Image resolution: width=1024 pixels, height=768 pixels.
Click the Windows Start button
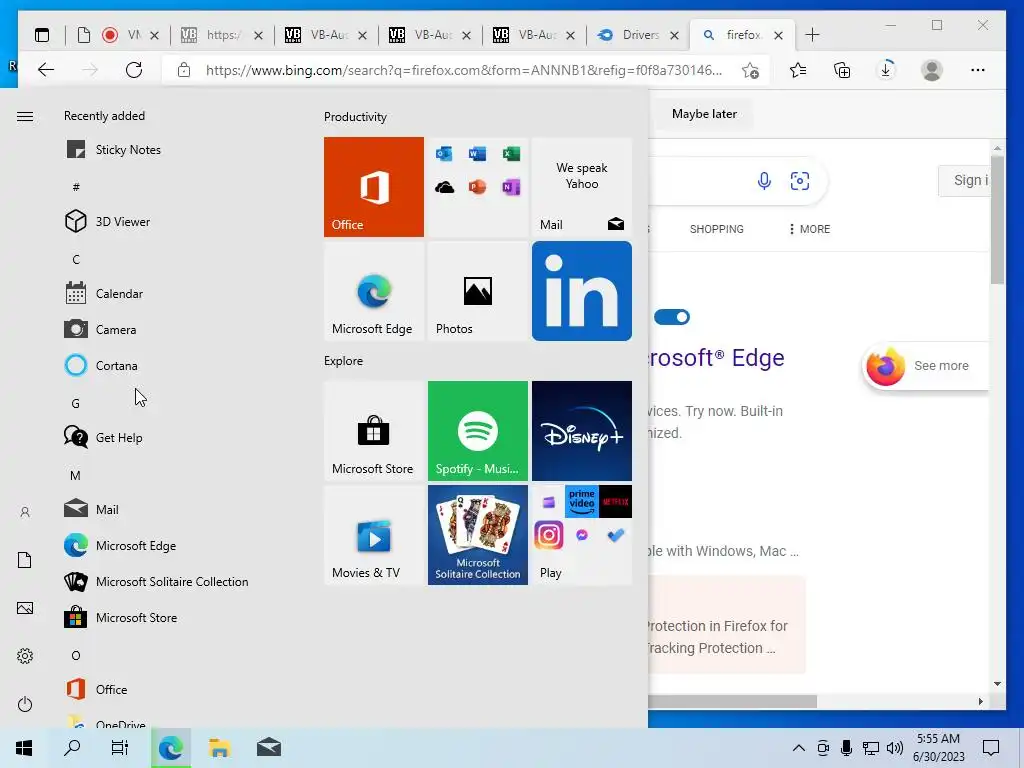[x=24, y=748]
